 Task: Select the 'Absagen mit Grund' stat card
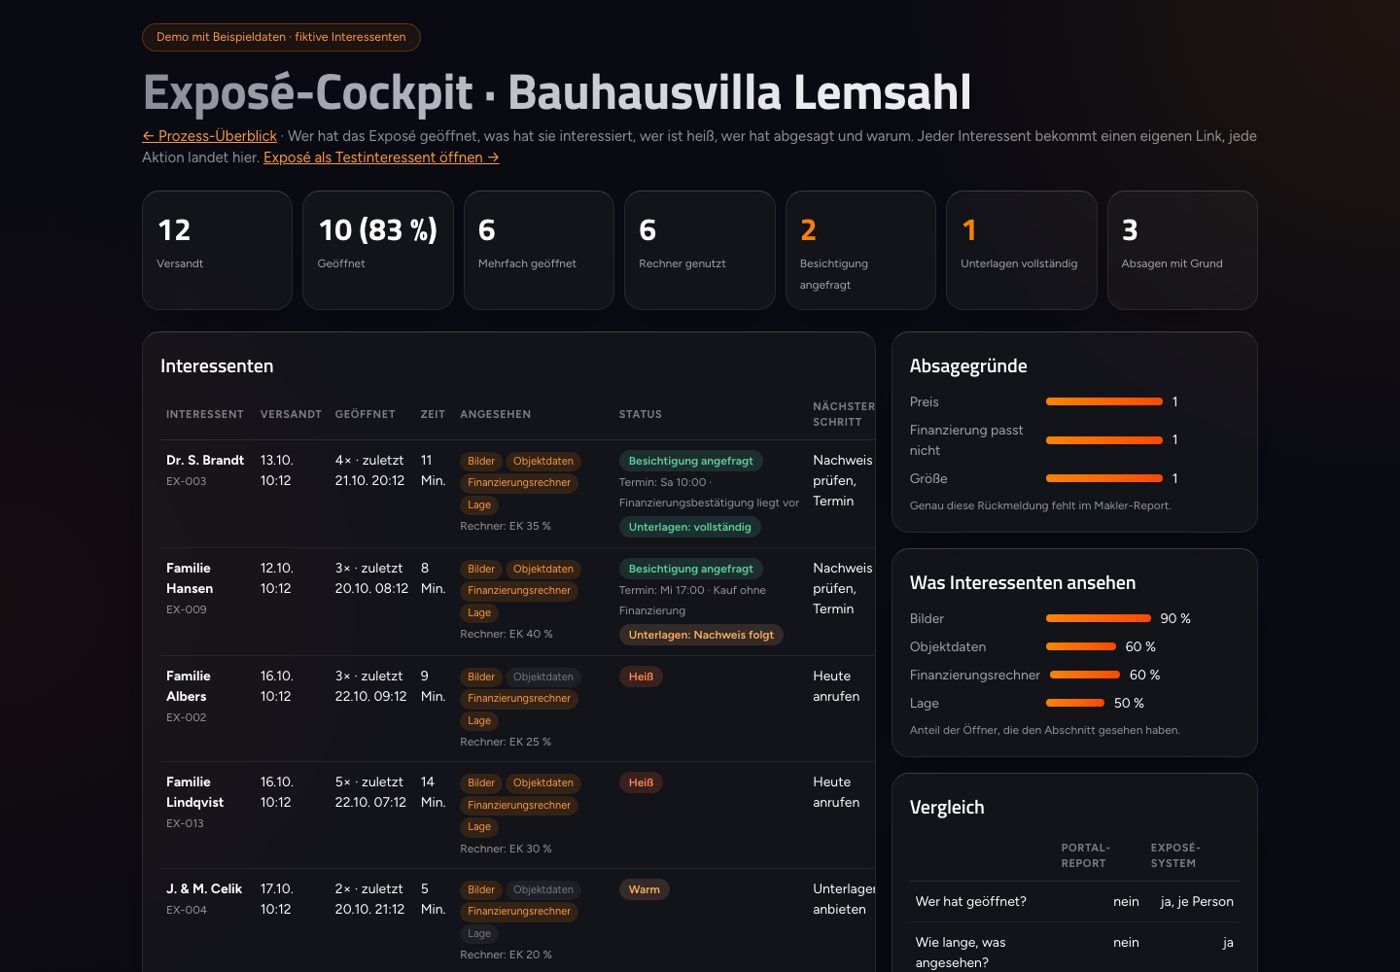(x=1182, y=250)
